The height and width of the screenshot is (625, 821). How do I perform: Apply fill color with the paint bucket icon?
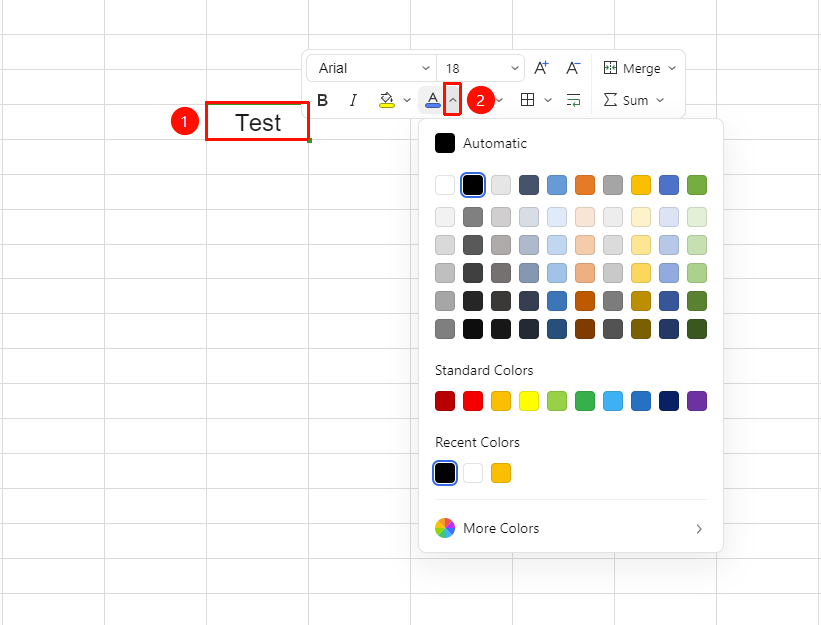click(386, 100)
